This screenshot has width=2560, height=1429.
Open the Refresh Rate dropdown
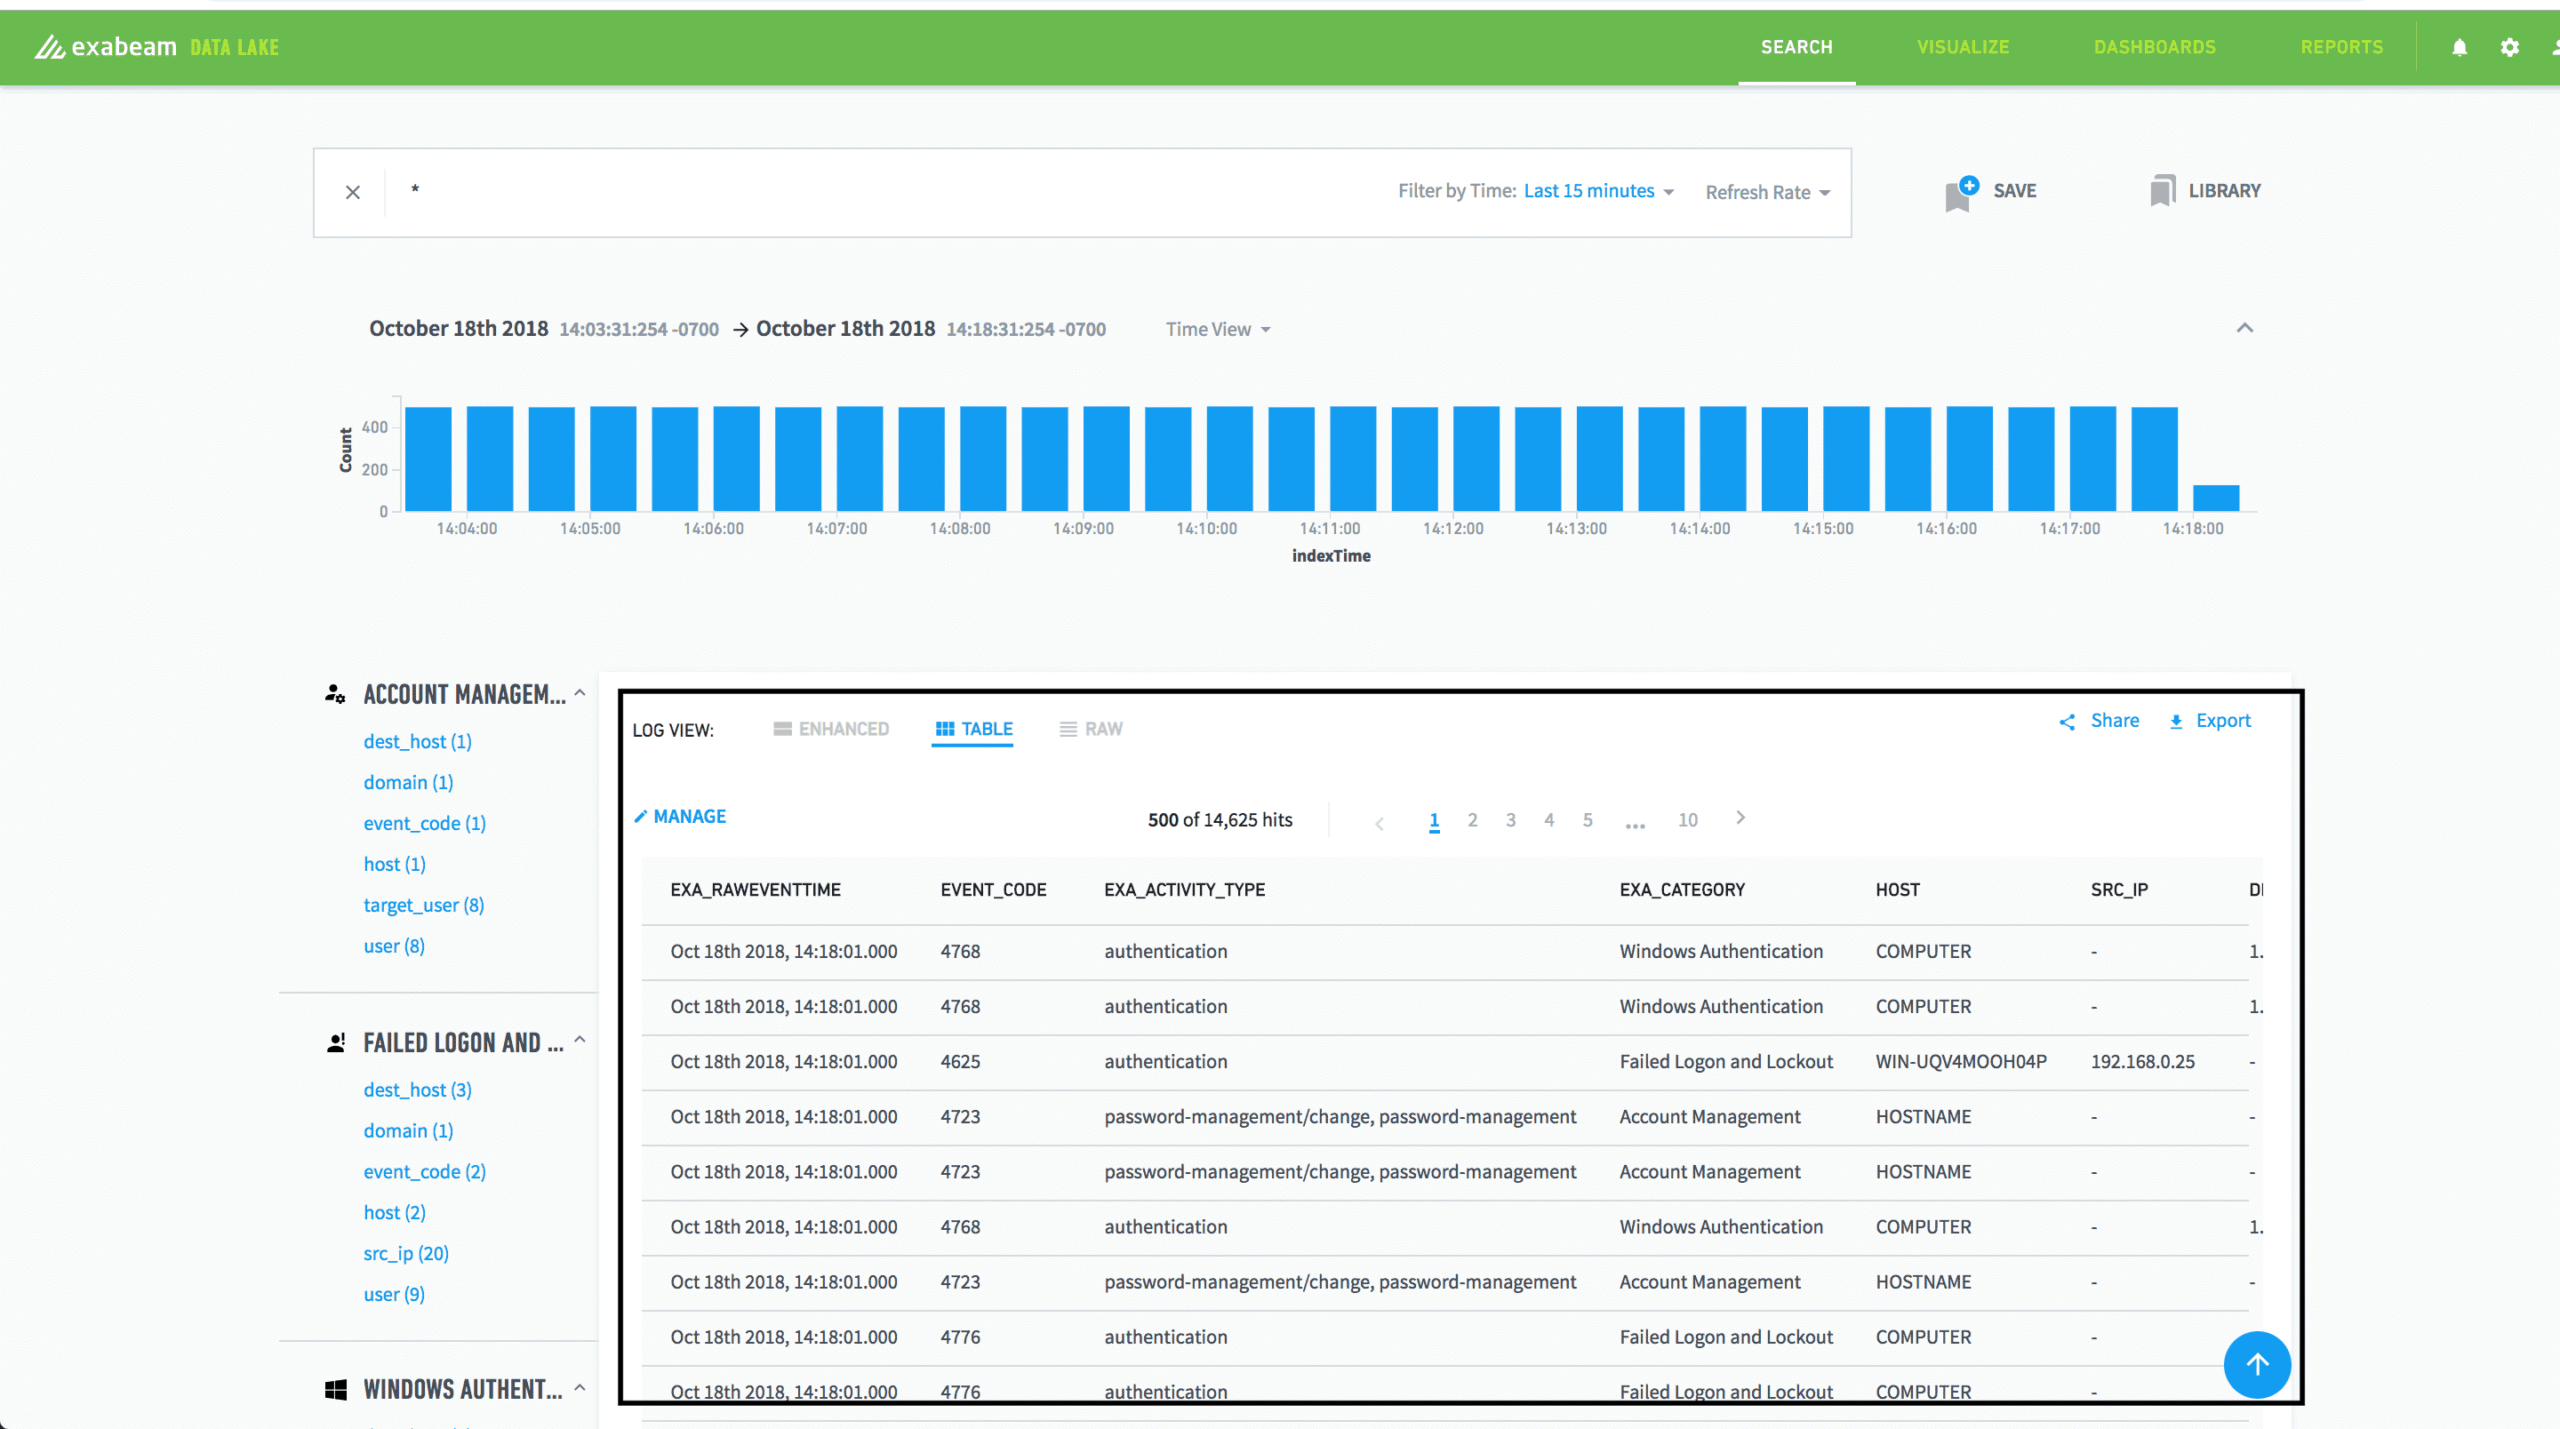point(1768,192)
